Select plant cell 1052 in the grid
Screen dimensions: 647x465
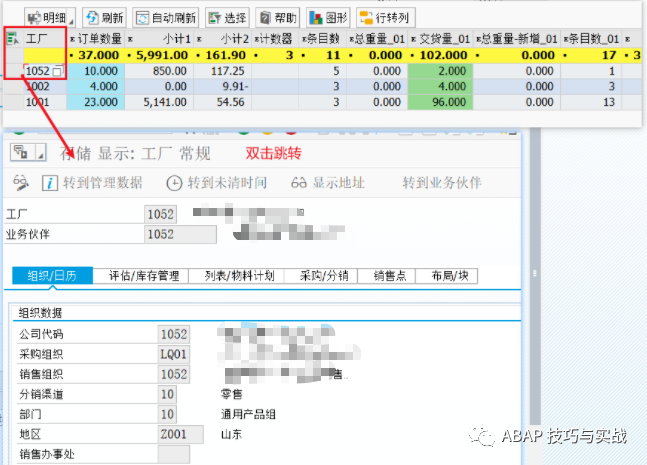click(x=38, y=71)
